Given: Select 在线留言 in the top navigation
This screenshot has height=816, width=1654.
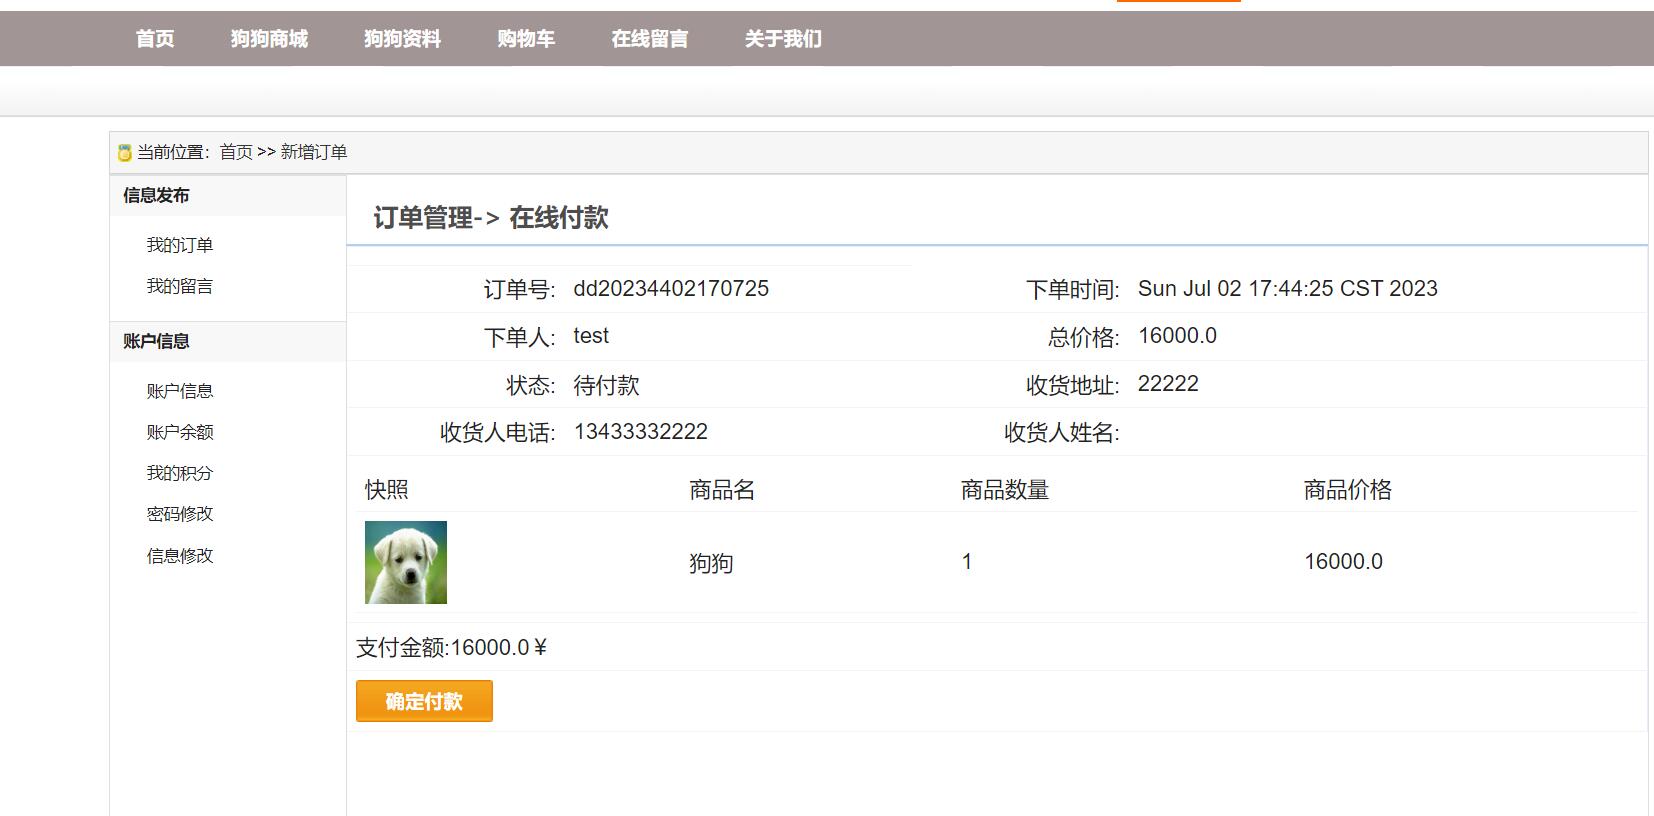Looking at the screenshot, I should (x=650, y=39).
